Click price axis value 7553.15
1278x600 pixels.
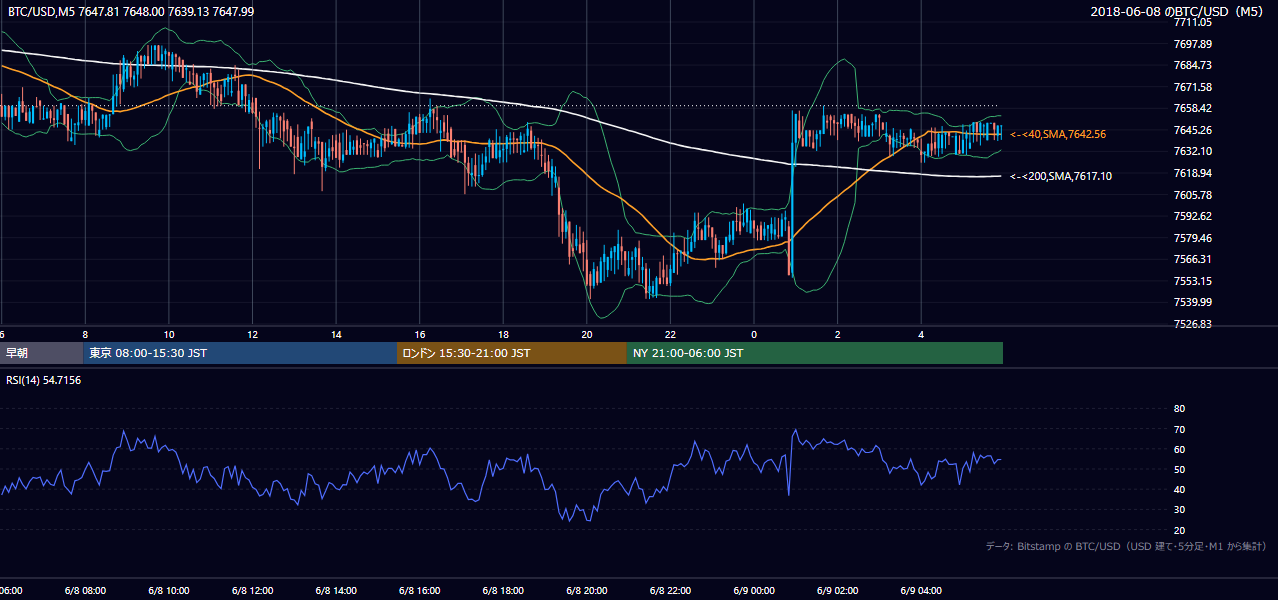pos(1192,281)
